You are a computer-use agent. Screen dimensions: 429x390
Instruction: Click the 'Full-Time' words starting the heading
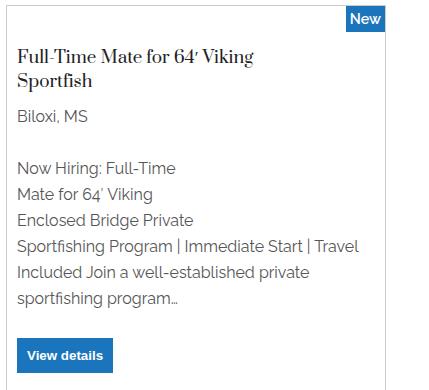click(56, 56)
